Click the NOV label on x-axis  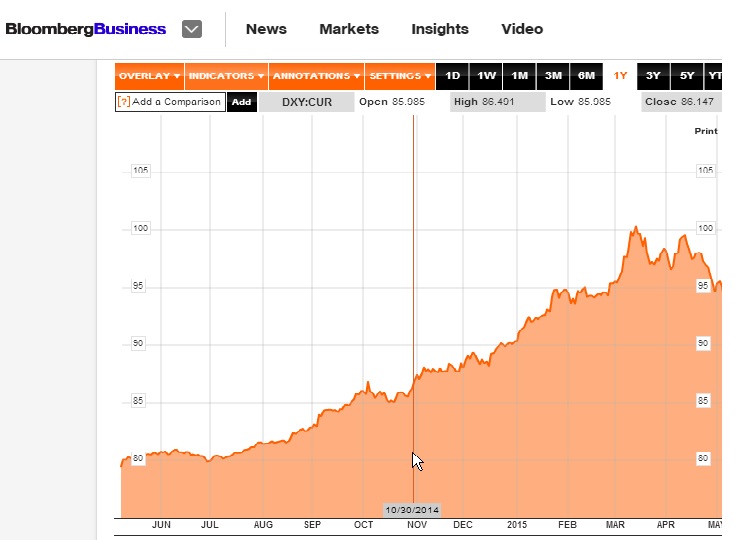417,524
